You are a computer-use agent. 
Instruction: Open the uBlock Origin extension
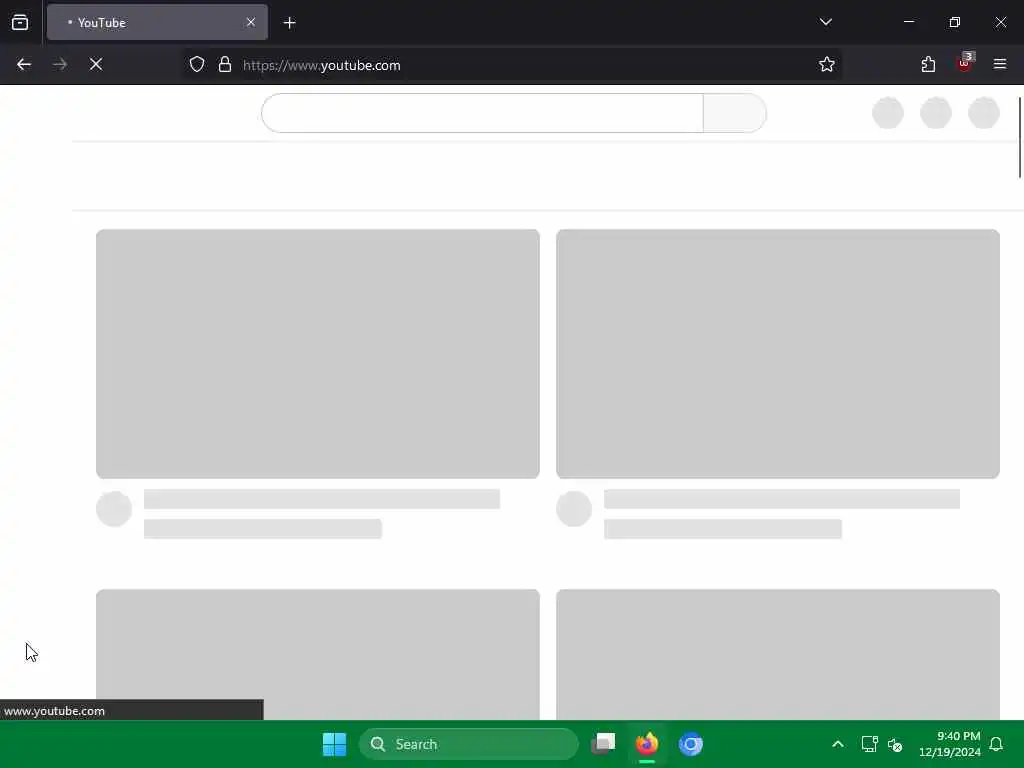click(965, 63)
